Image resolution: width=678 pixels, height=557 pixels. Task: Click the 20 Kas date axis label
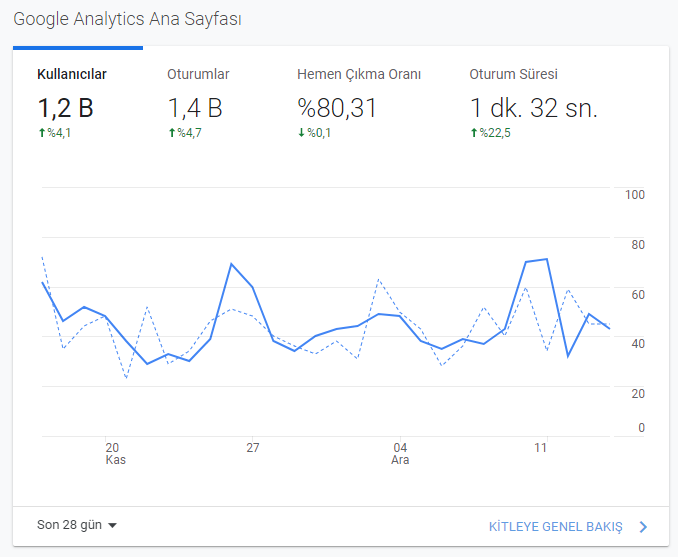point(115,453)
